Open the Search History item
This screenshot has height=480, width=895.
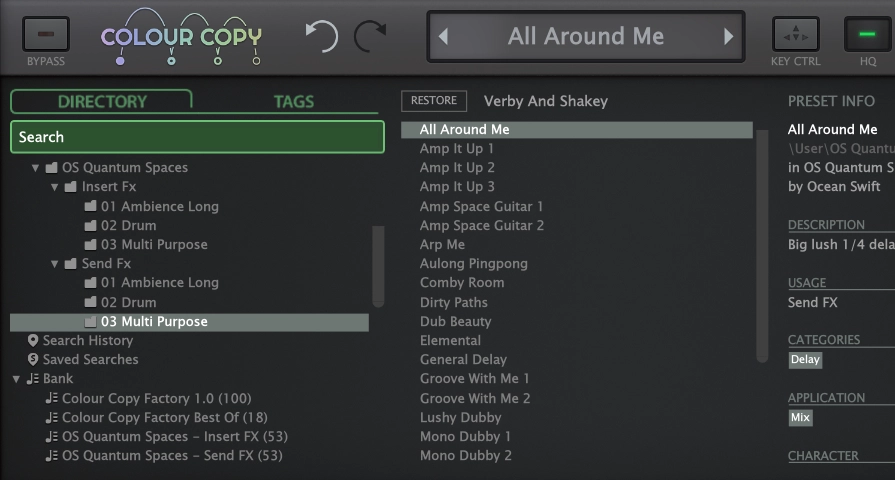pyautogui.click(x=87, y=341)
